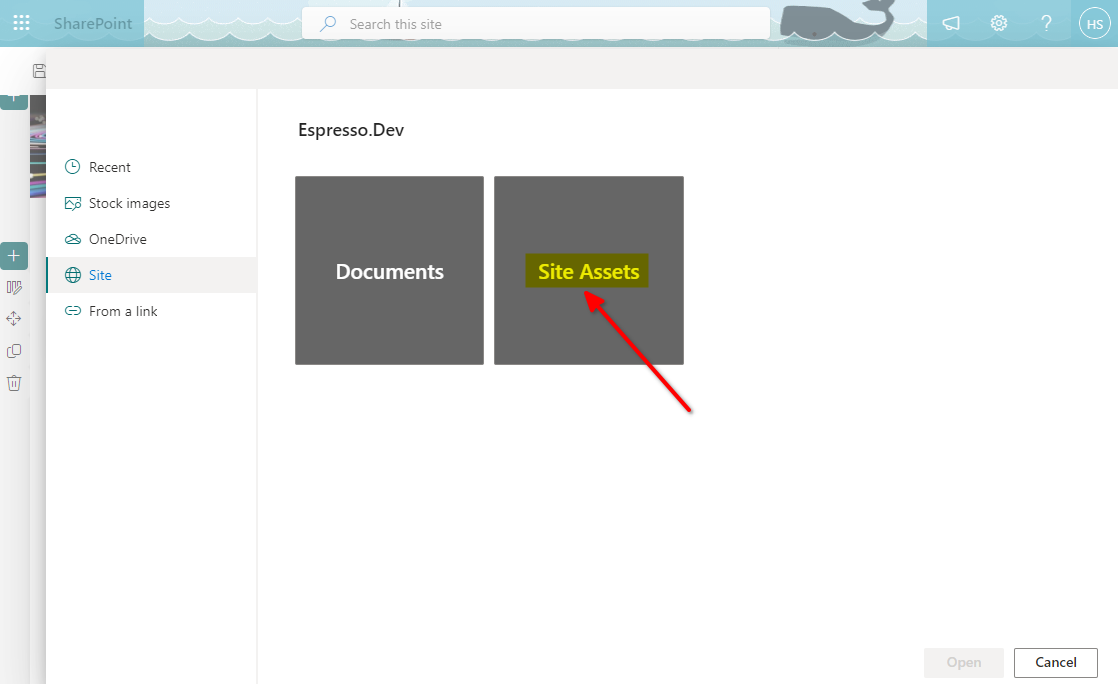This screenshot has height=684, width=1118.
Task: Open the megaphone feedback icon
Action: [x=951, y=24]
